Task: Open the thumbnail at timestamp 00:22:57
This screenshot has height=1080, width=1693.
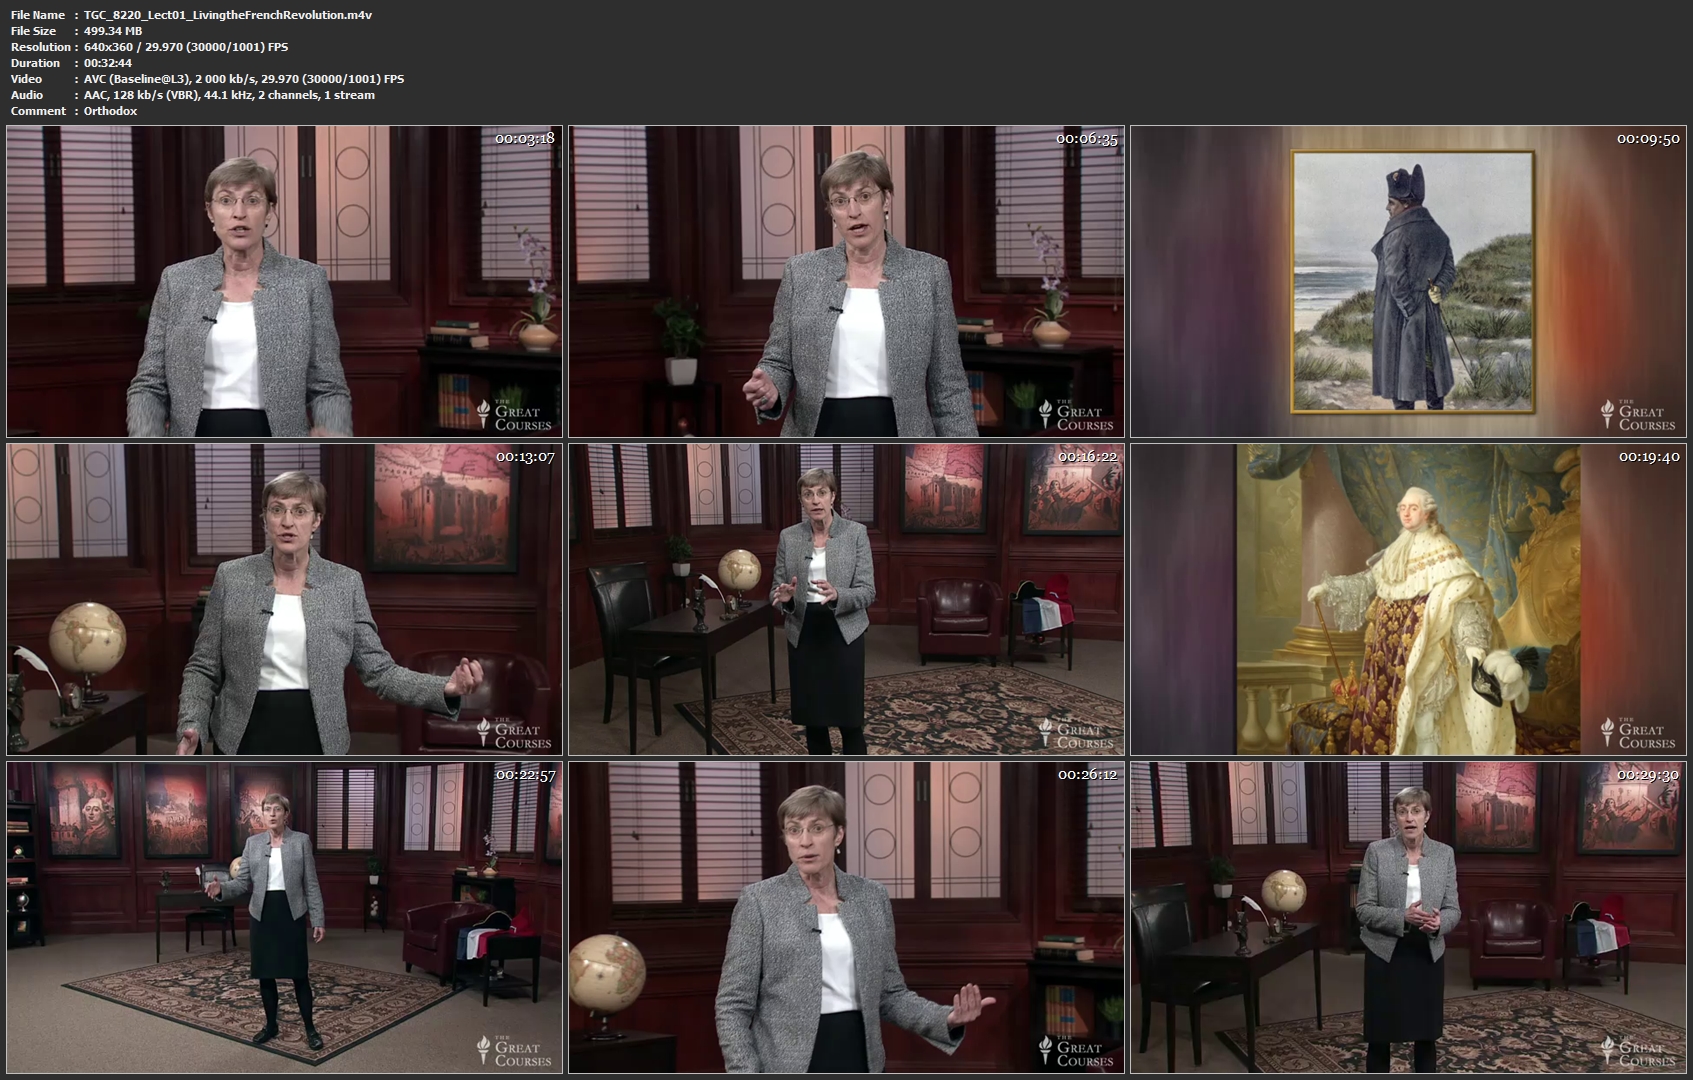Action: point(284,917)
